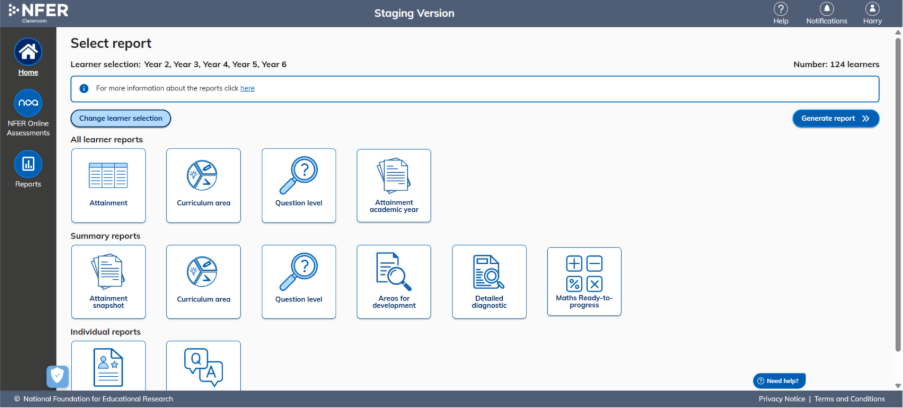
Task: Select Curriculum area under All learner reports
Action: pos(203,186)
